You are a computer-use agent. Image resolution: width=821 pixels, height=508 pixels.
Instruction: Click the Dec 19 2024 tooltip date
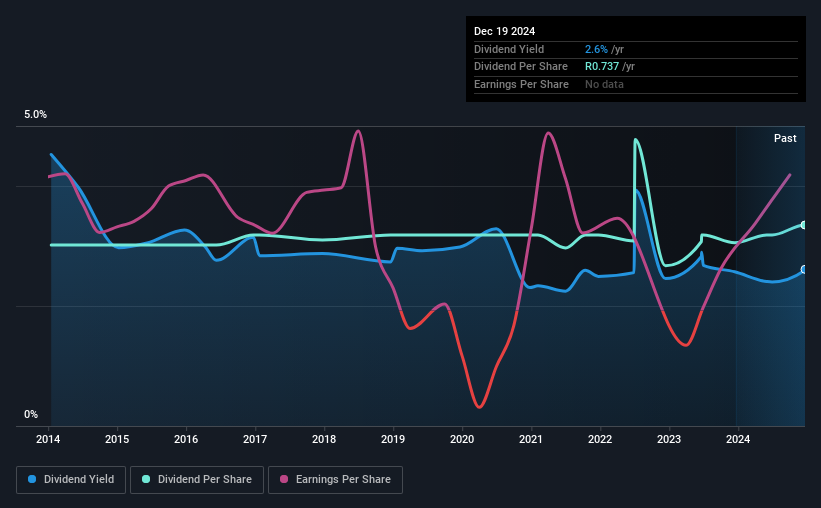[504, 31]
